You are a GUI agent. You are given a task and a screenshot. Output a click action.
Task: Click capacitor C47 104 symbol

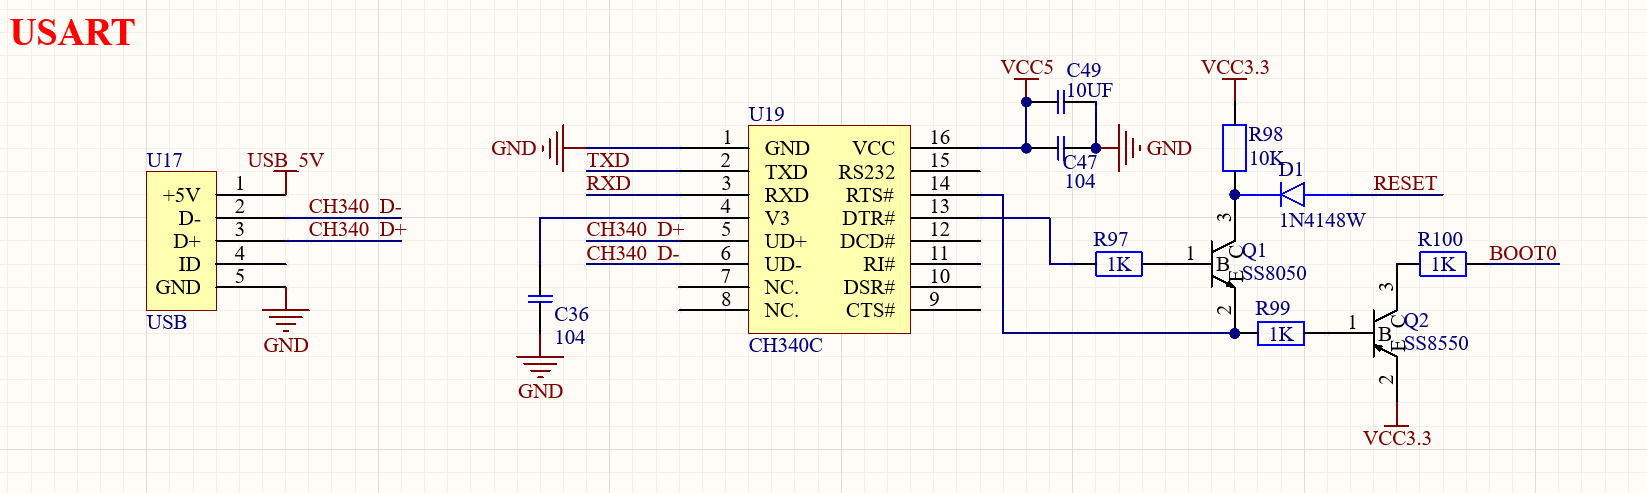1062,148
